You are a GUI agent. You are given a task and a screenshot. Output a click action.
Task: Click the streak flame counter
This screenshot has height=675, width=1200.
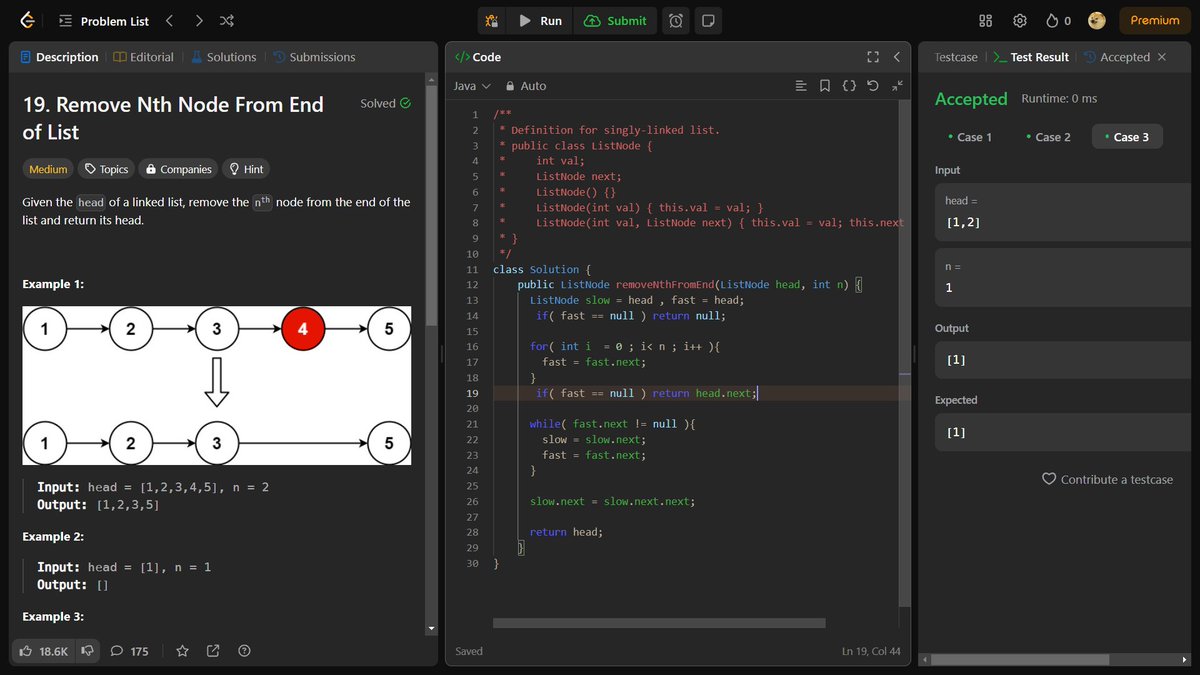(1058, 20)
